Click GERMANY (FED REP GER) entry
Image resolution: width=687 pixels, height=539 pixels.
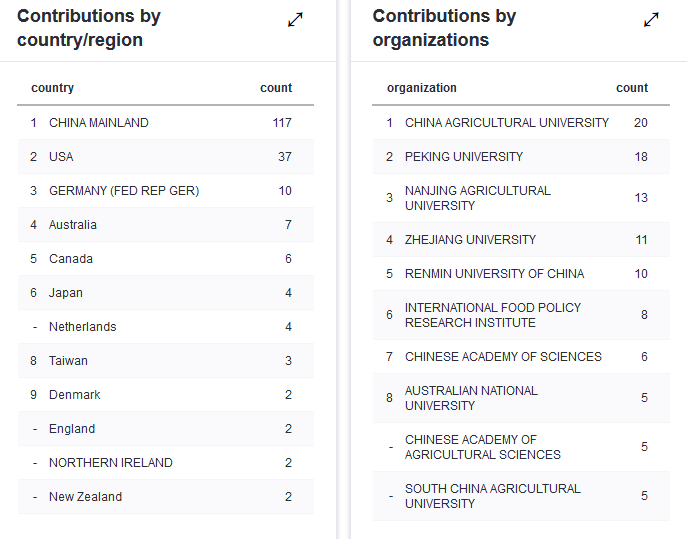124,191
